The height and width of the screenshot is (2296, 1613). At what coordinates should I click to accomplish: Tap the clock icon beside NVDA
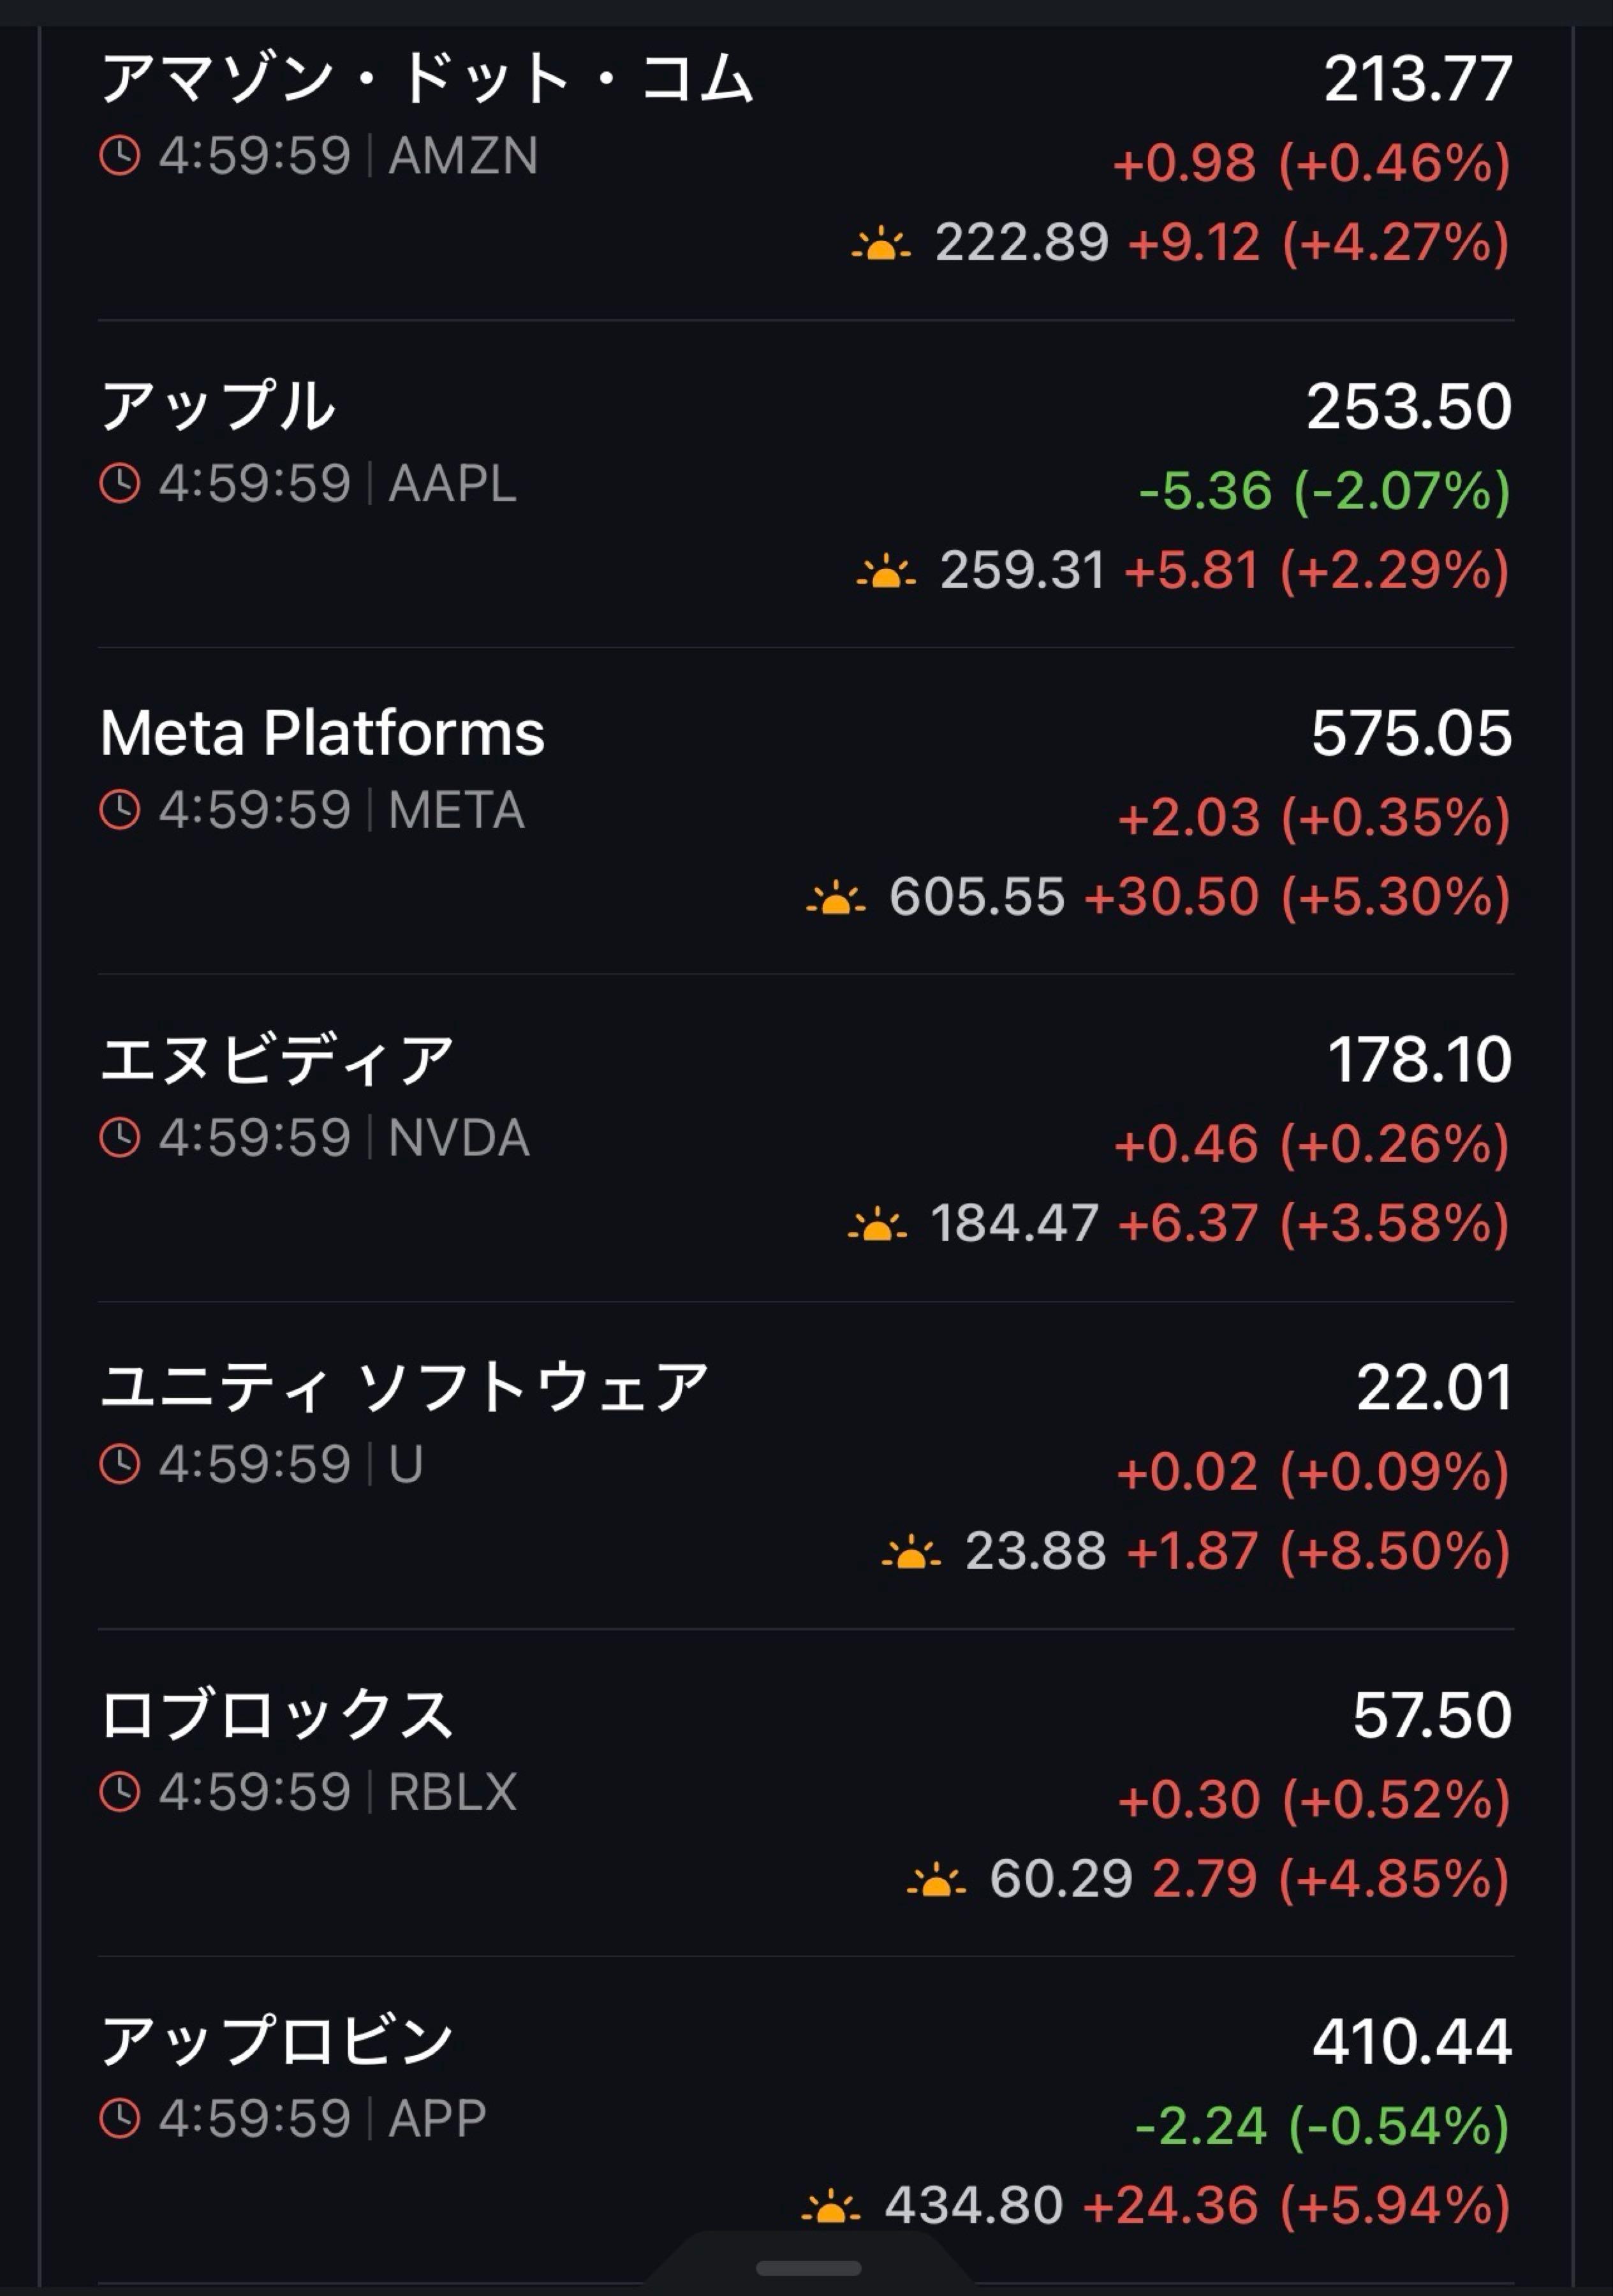[x=120, y=1137]
